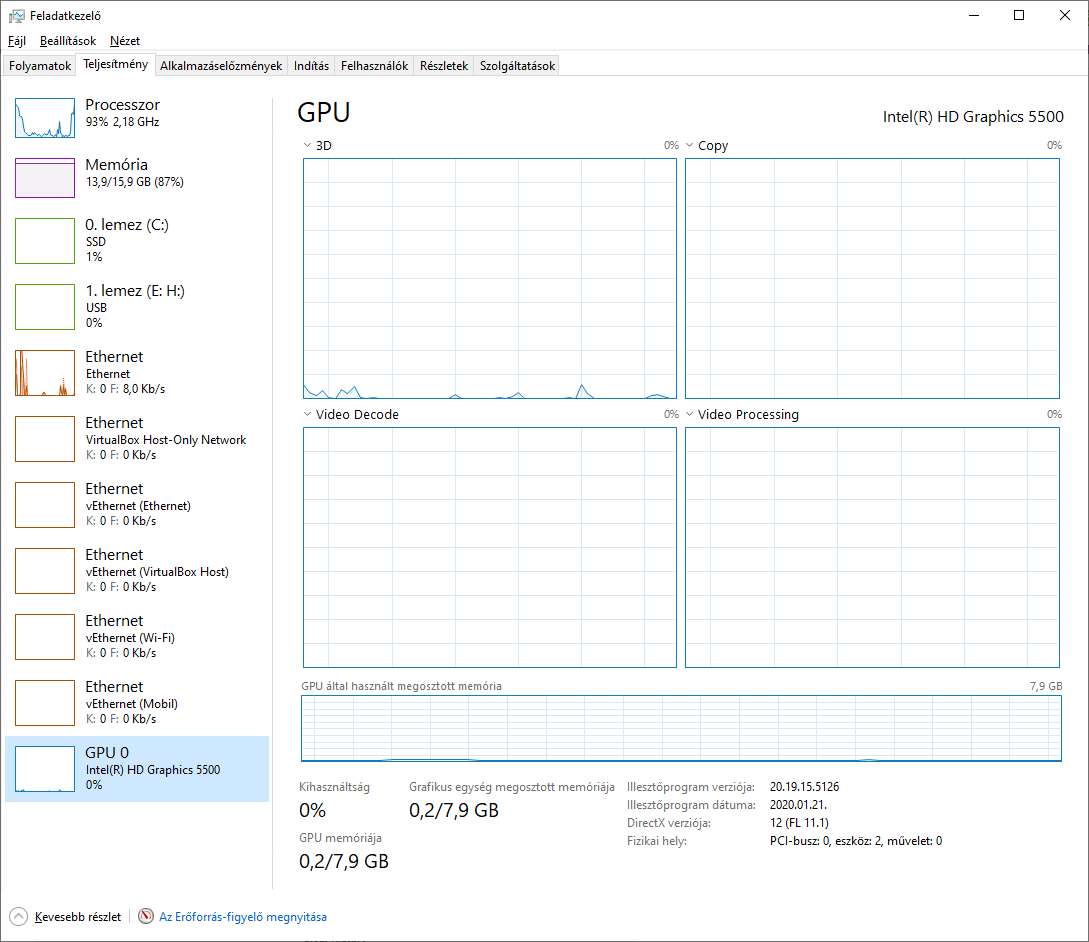Screen dimensions: 1089x942
Task: Switch to the Szolgáltatások tab
Action: (x=517, y=65)
